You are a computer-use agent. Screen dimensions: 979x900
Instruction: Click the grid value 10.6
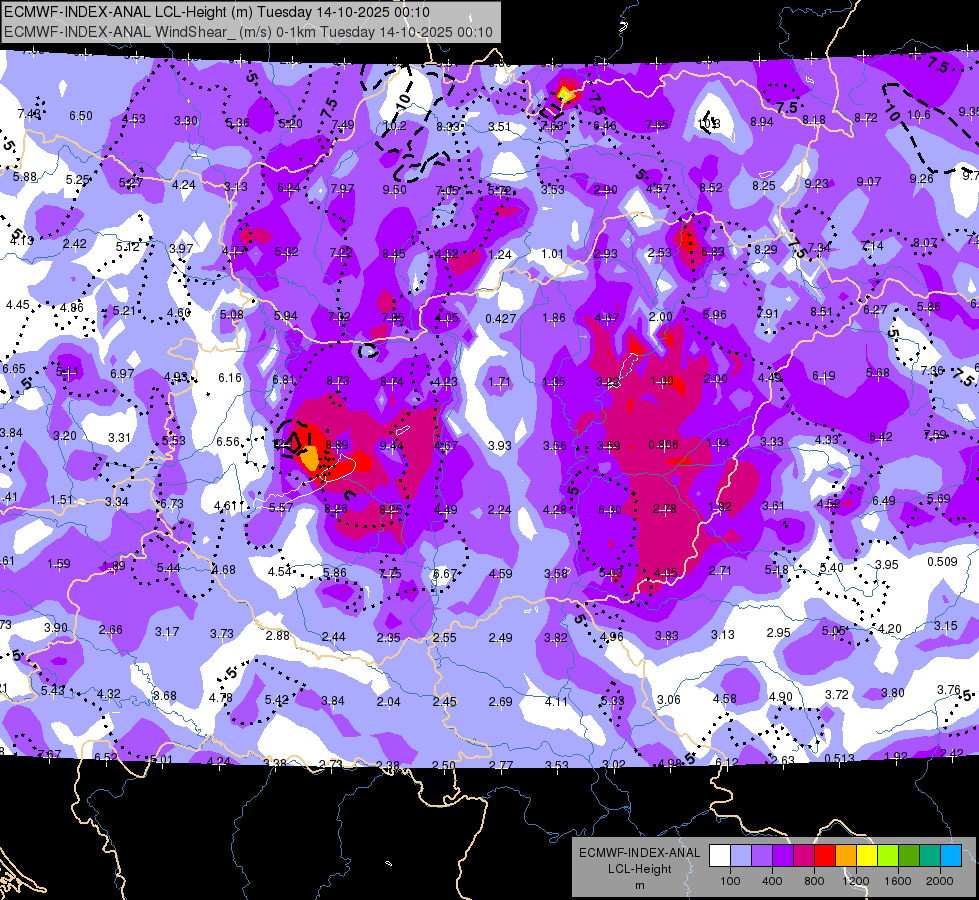coord(918,114)
